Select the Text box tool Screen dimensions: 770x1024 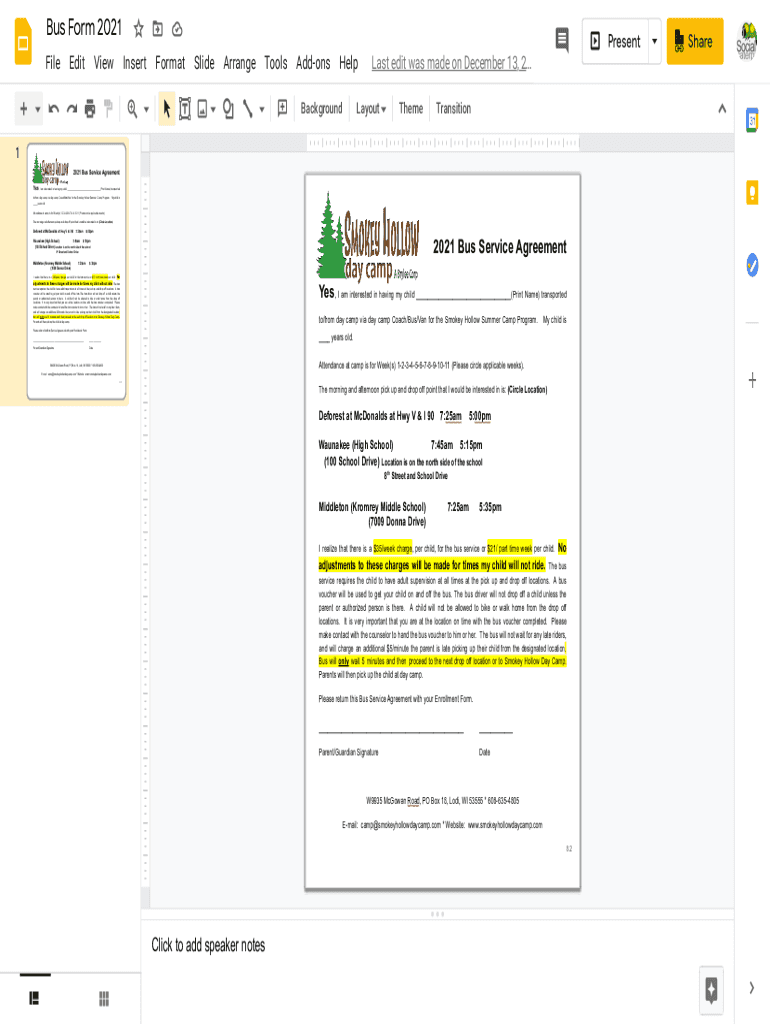click(185, 108)
